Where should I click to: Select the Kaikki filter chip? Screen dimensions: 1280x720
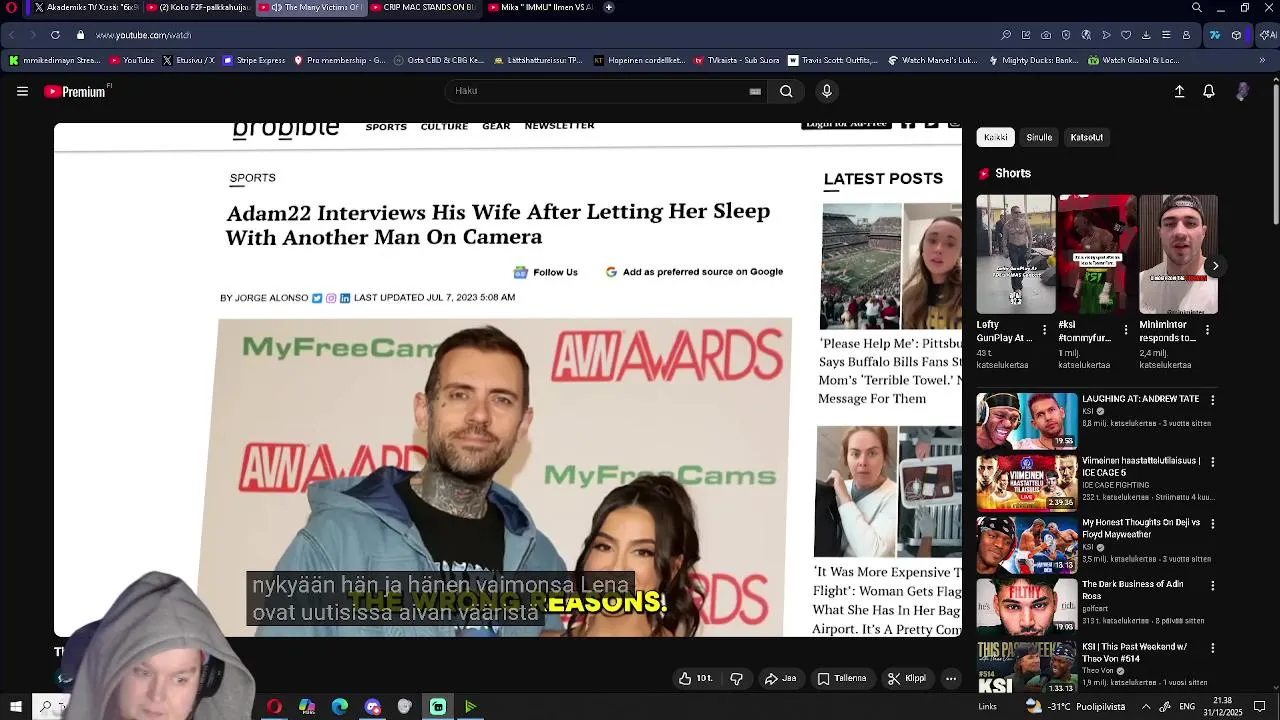point(996,137)
